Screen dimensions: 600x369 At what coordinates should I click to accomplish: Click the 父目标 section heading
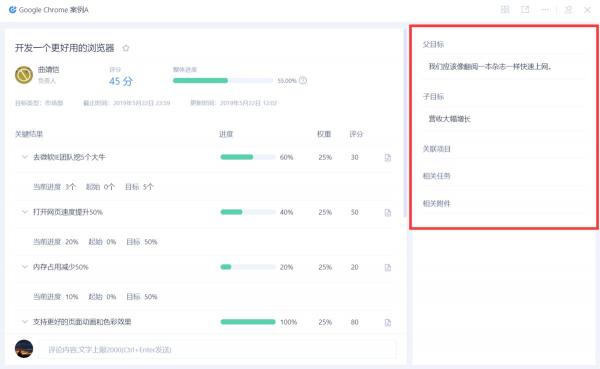pyautogui.click(x=433, y=44)
